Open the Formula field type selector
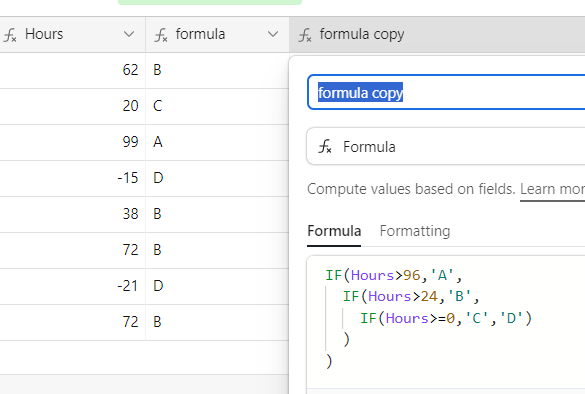This screenshot has width=585, height=394. 446,146
